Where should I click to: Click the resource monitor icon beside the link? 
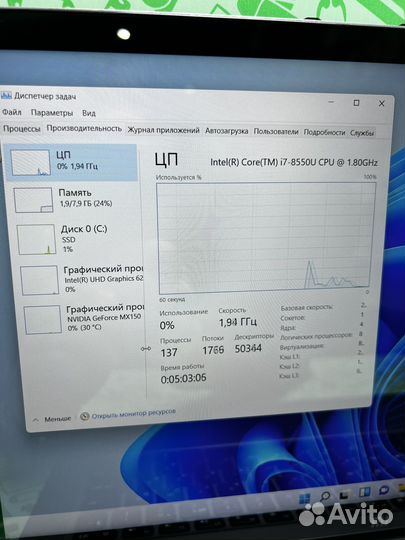pos(85,417)
